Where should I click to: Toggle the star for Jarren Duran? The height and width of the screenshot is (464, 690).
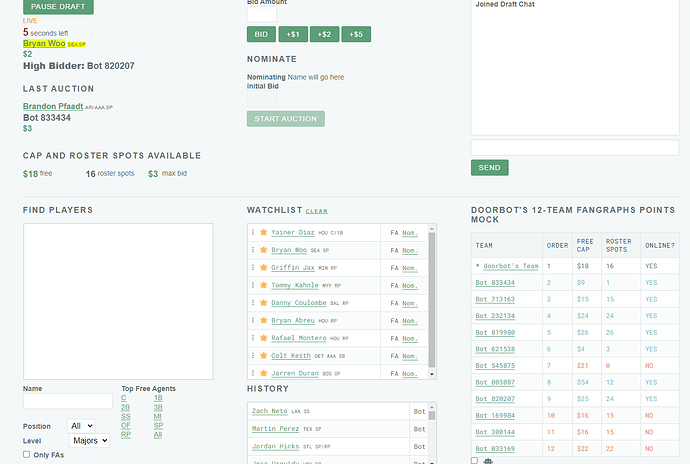(264, 373)
